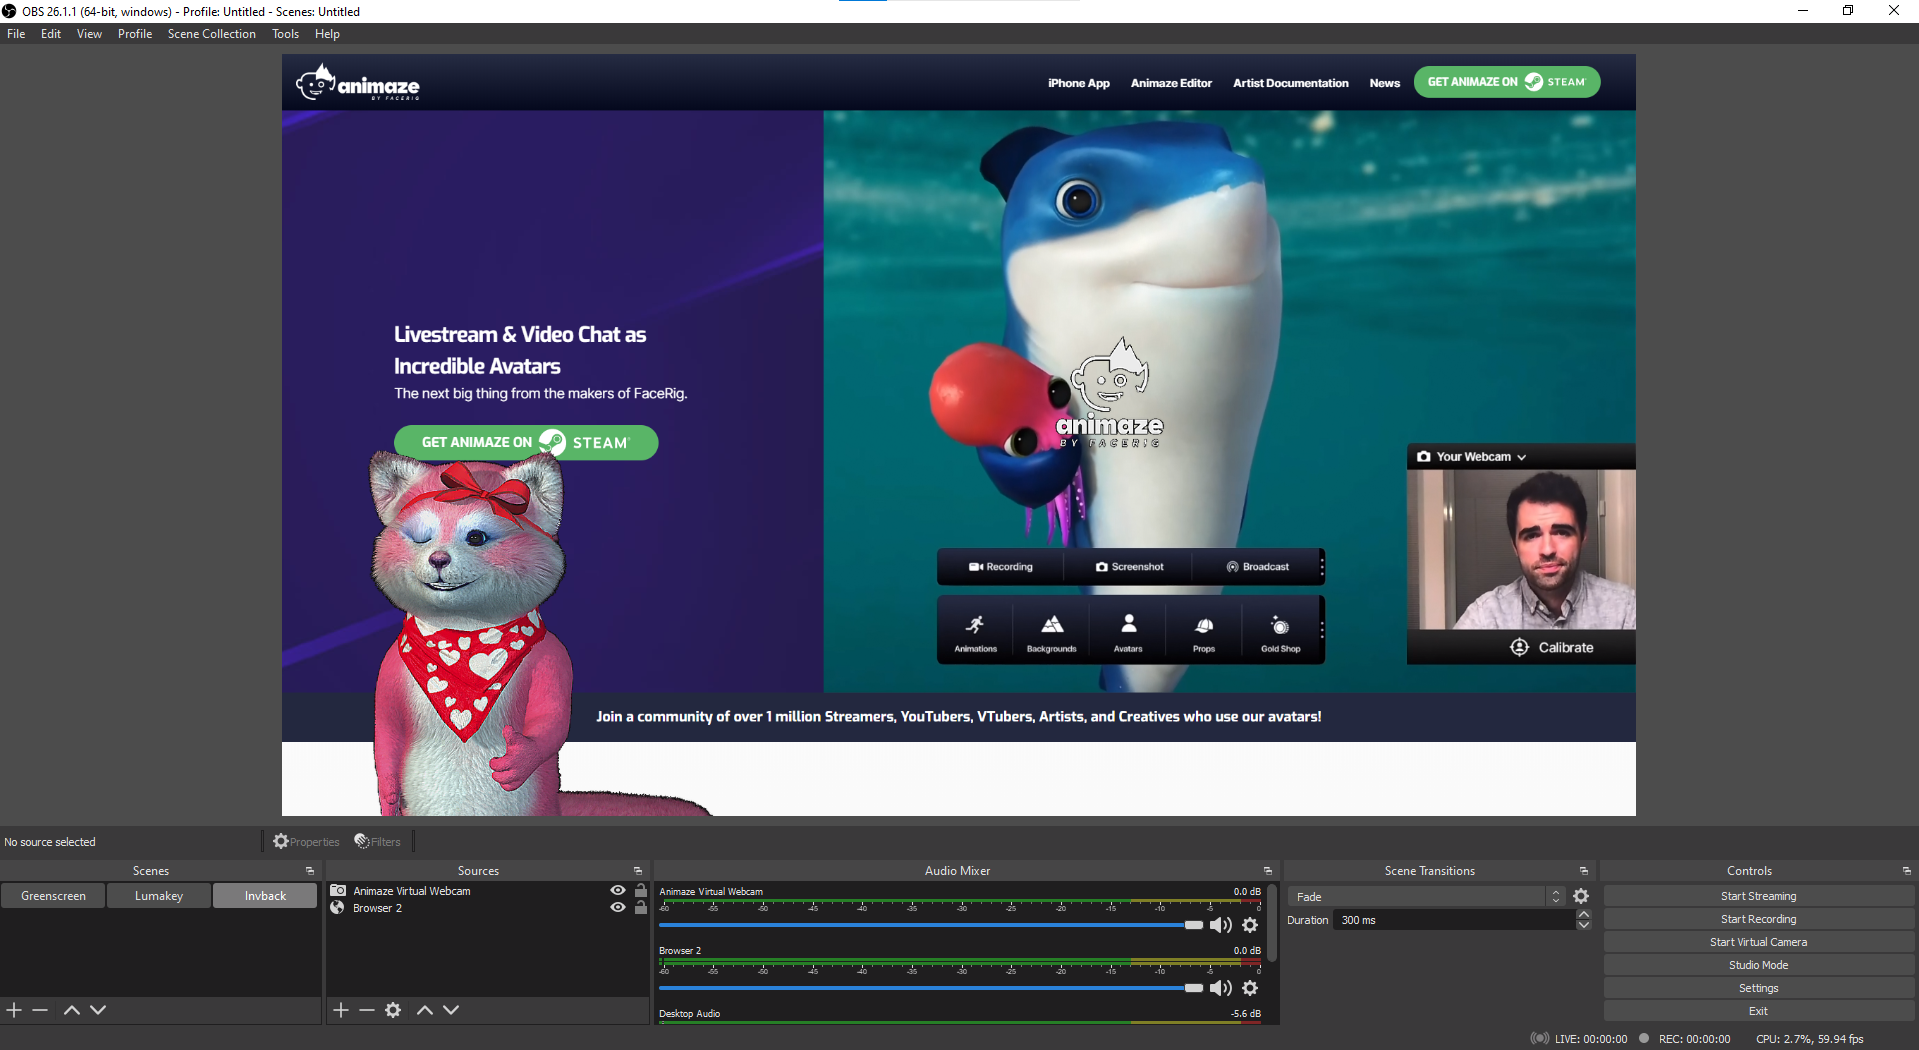
Task: Open the Edit menu
Action: [51, 34]
